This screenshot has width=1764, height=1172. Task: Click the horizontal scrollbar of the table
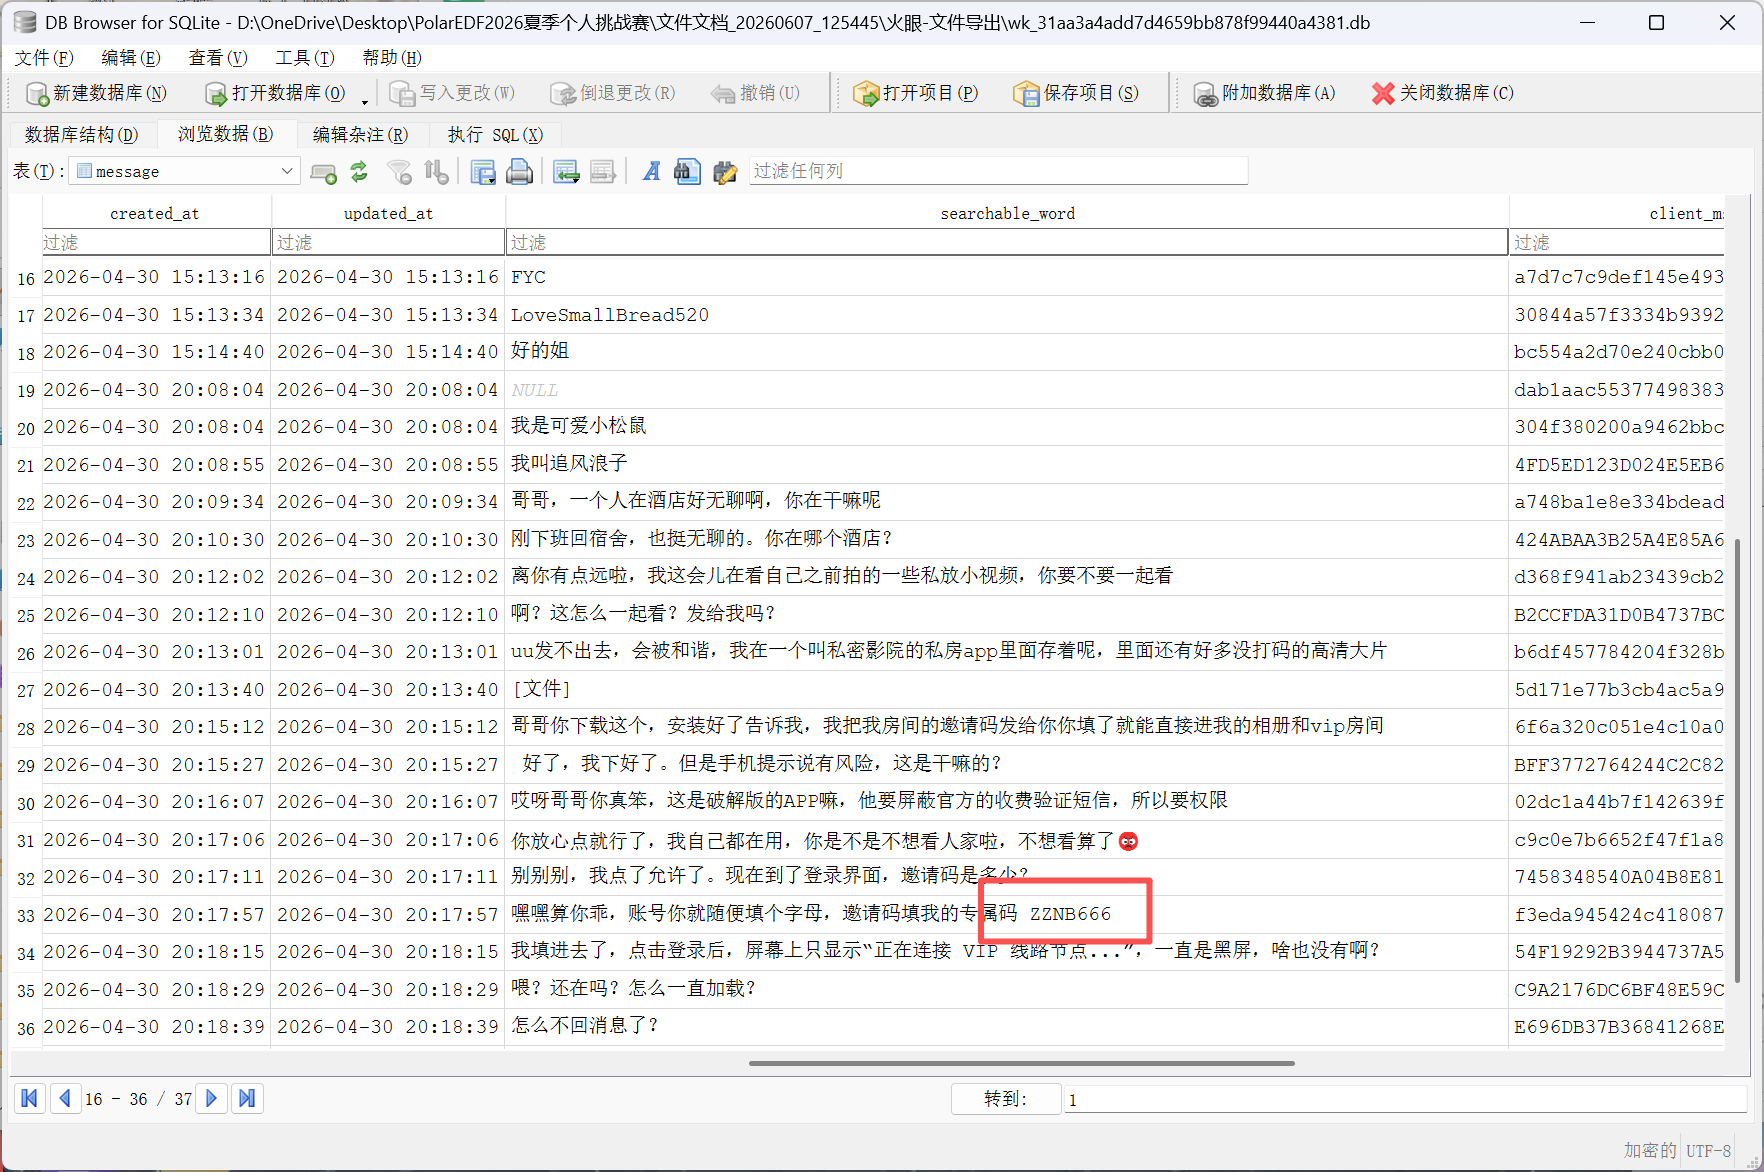point(1021,1063)
